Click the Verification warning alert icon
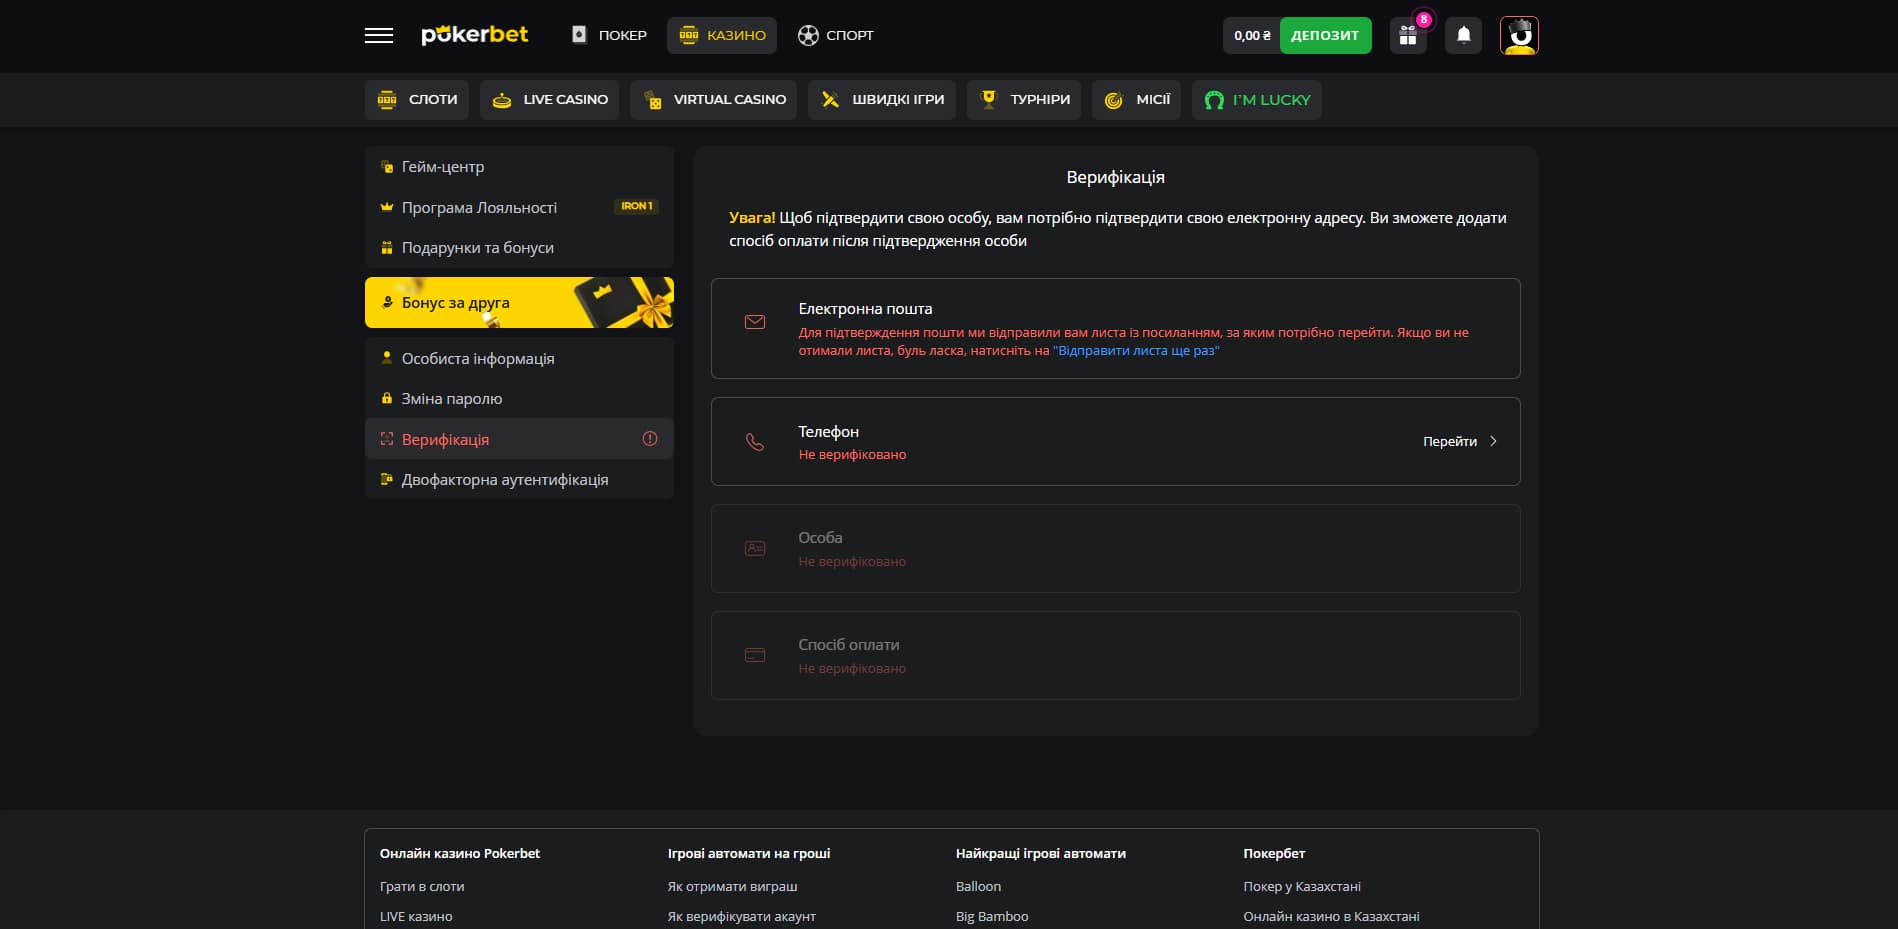This screenshot has width=1898, height=929. (650, 439)
